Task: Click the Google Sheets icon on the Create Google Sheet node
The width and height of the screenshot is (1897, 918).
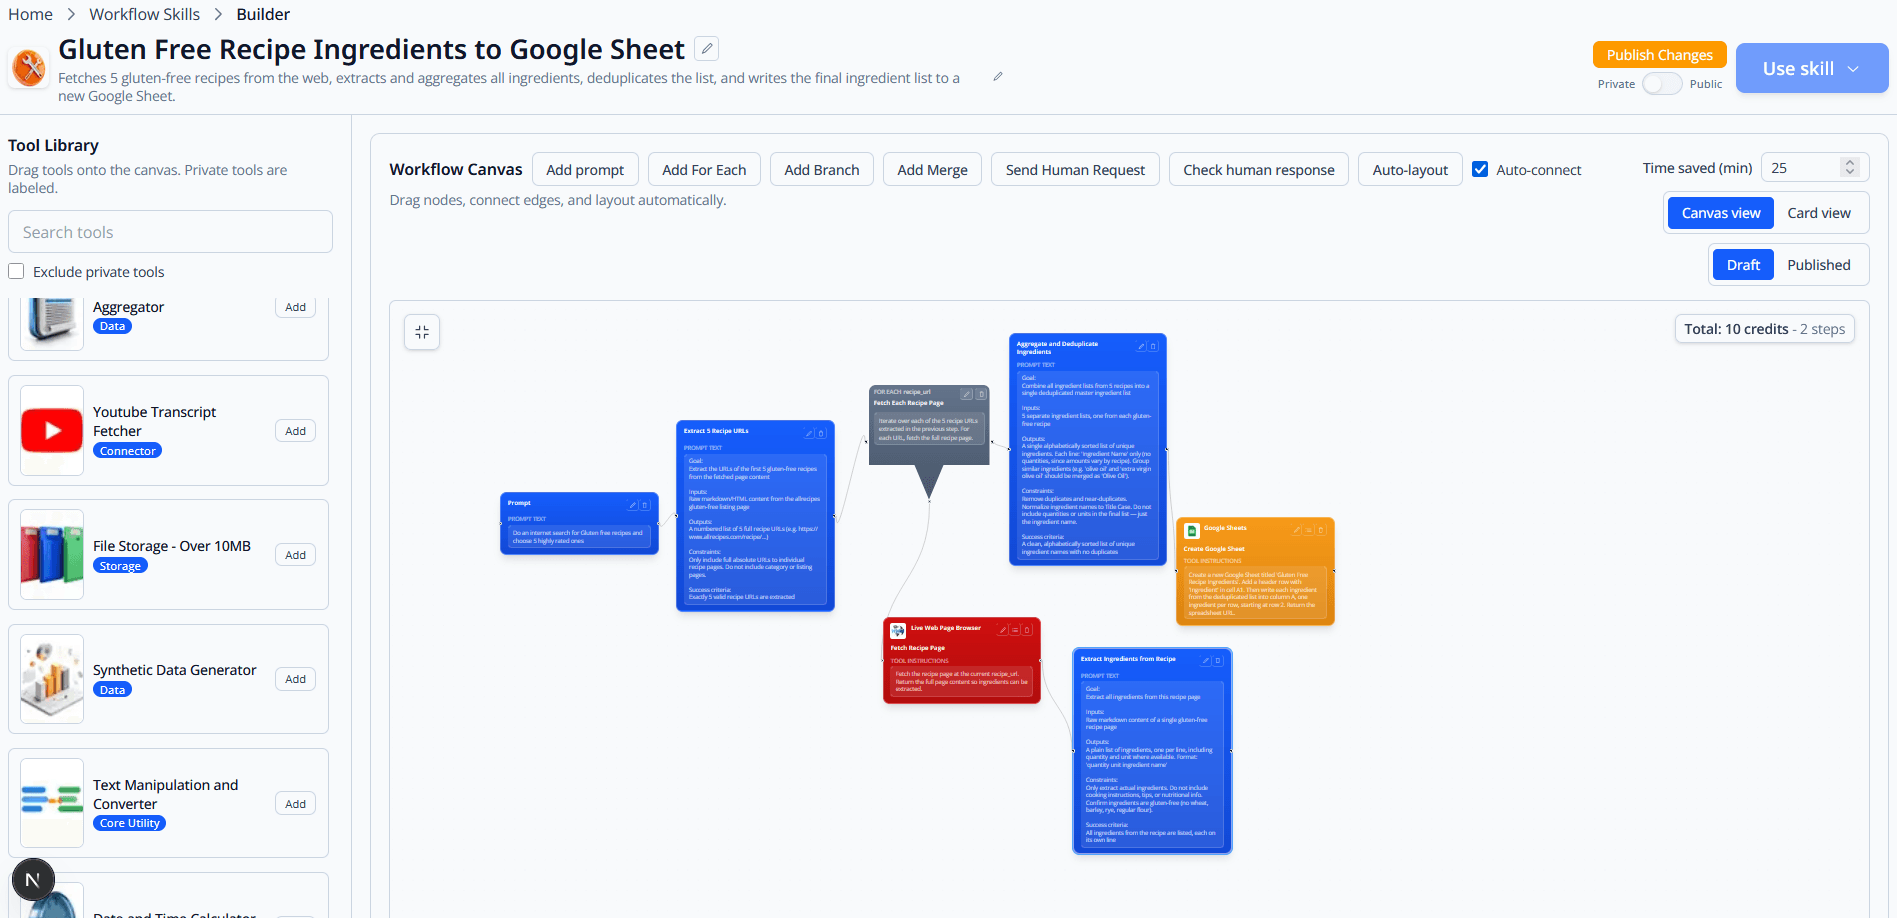Action: 1192,530
